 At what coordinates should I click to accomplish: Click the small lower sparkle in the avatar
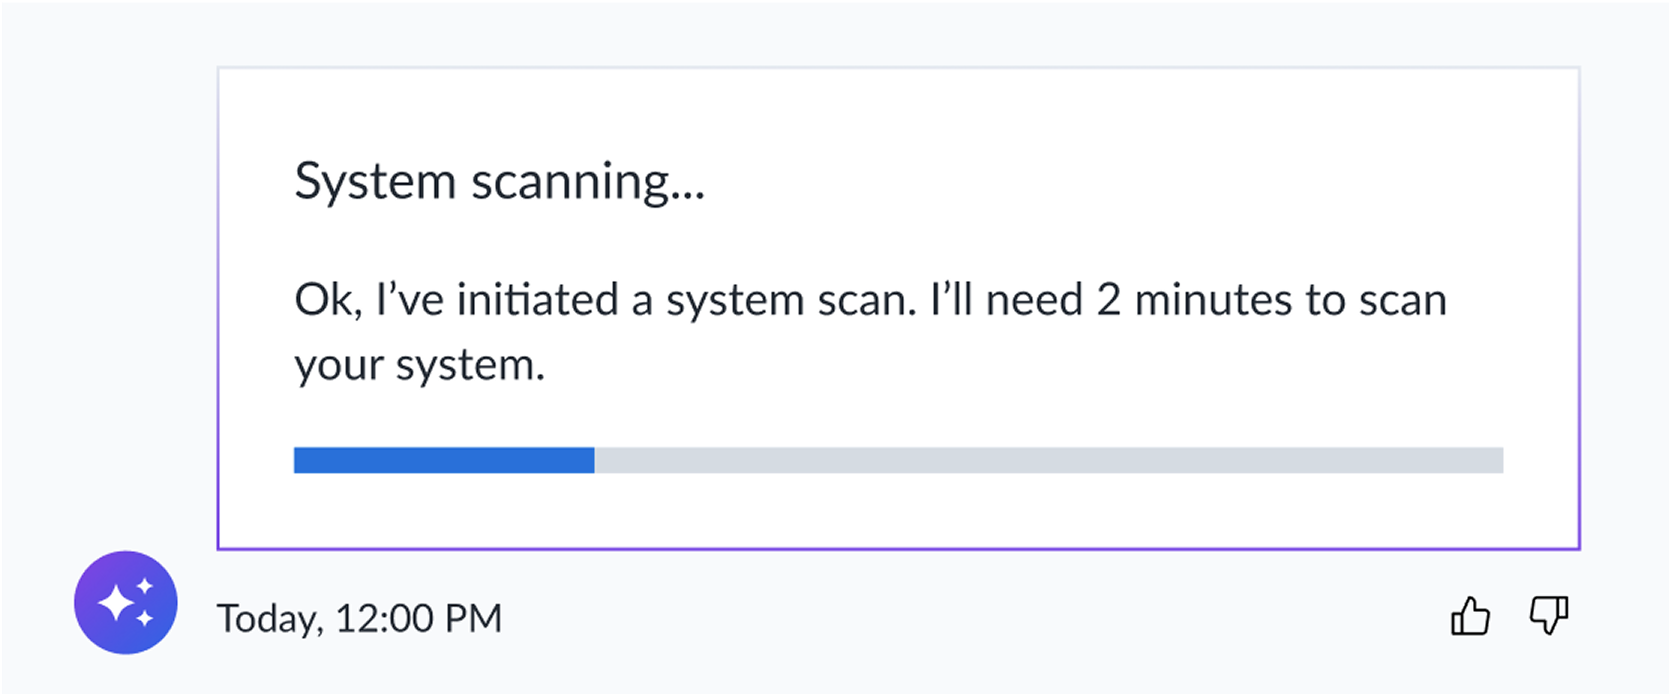pos(146,619)
